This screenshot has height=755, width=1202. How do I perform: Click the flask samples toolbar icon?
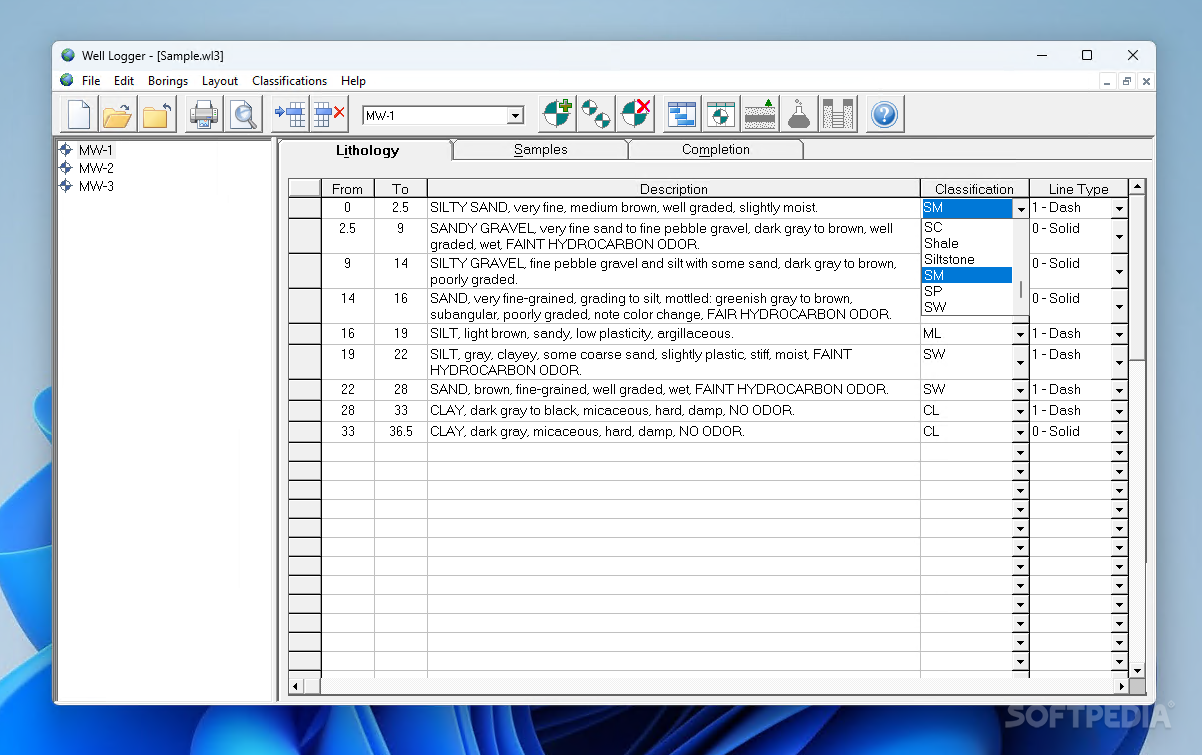point(798,114)
